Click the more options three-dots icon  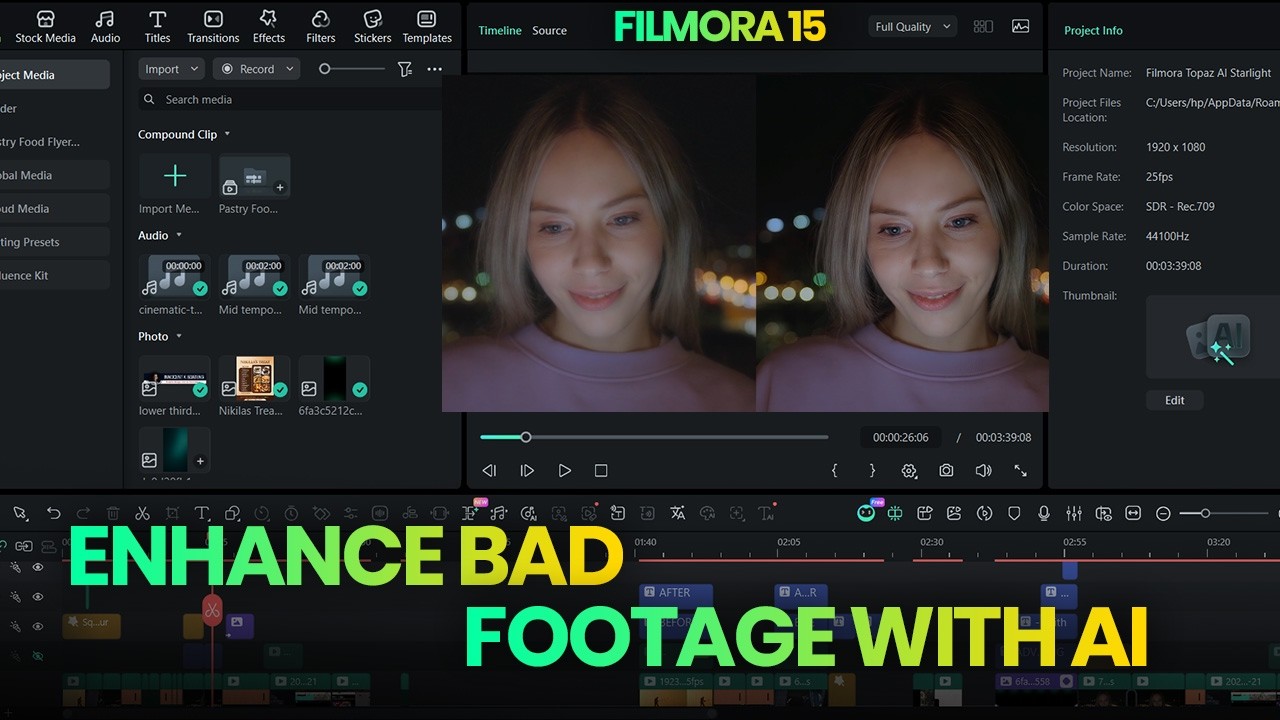click(x=434, y=69)
